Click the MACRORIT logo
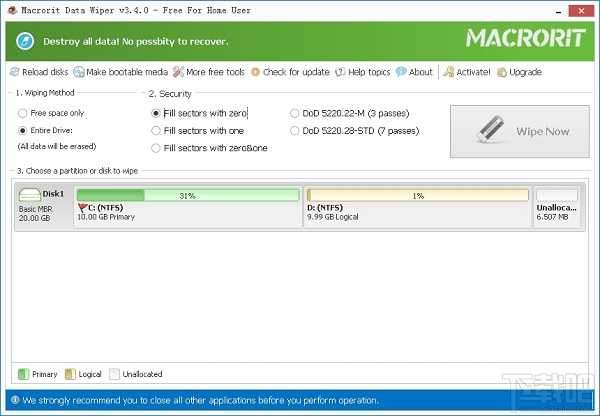This screenshot has width=600, height=416. click(525, 38)
